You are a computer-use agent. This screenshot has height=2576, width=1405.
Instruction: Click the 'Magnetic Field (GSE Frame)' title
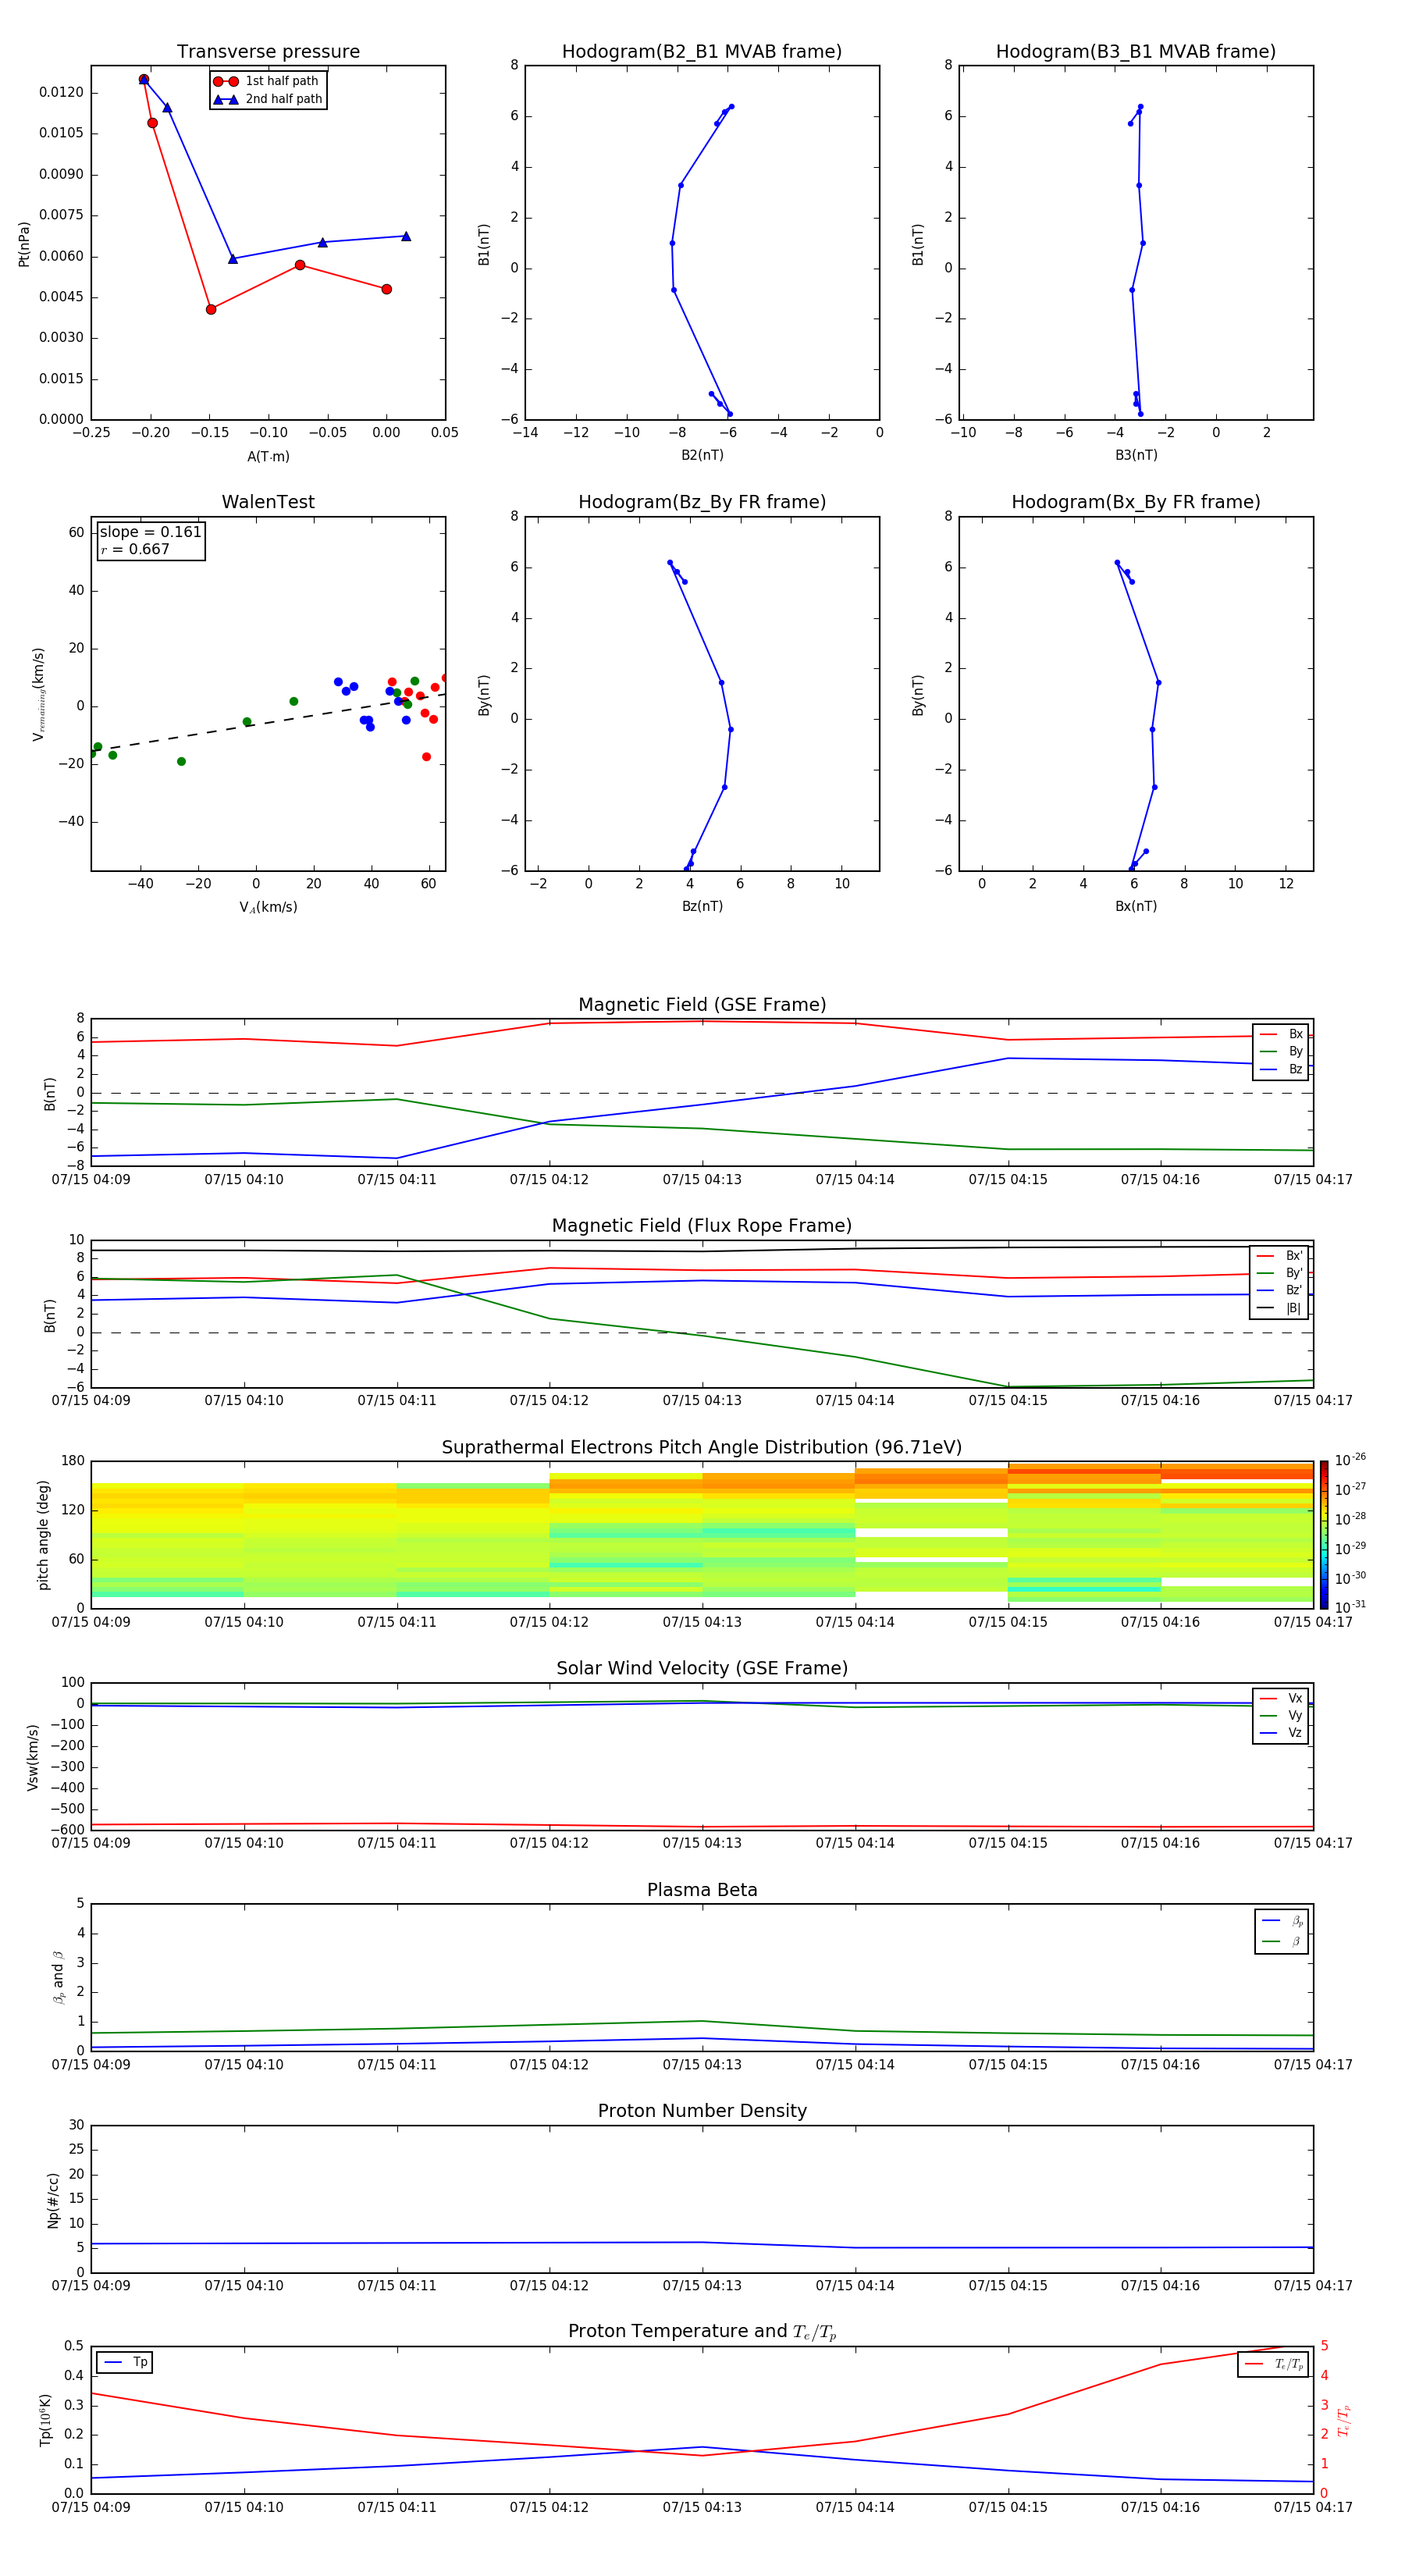pos(702,1005)
